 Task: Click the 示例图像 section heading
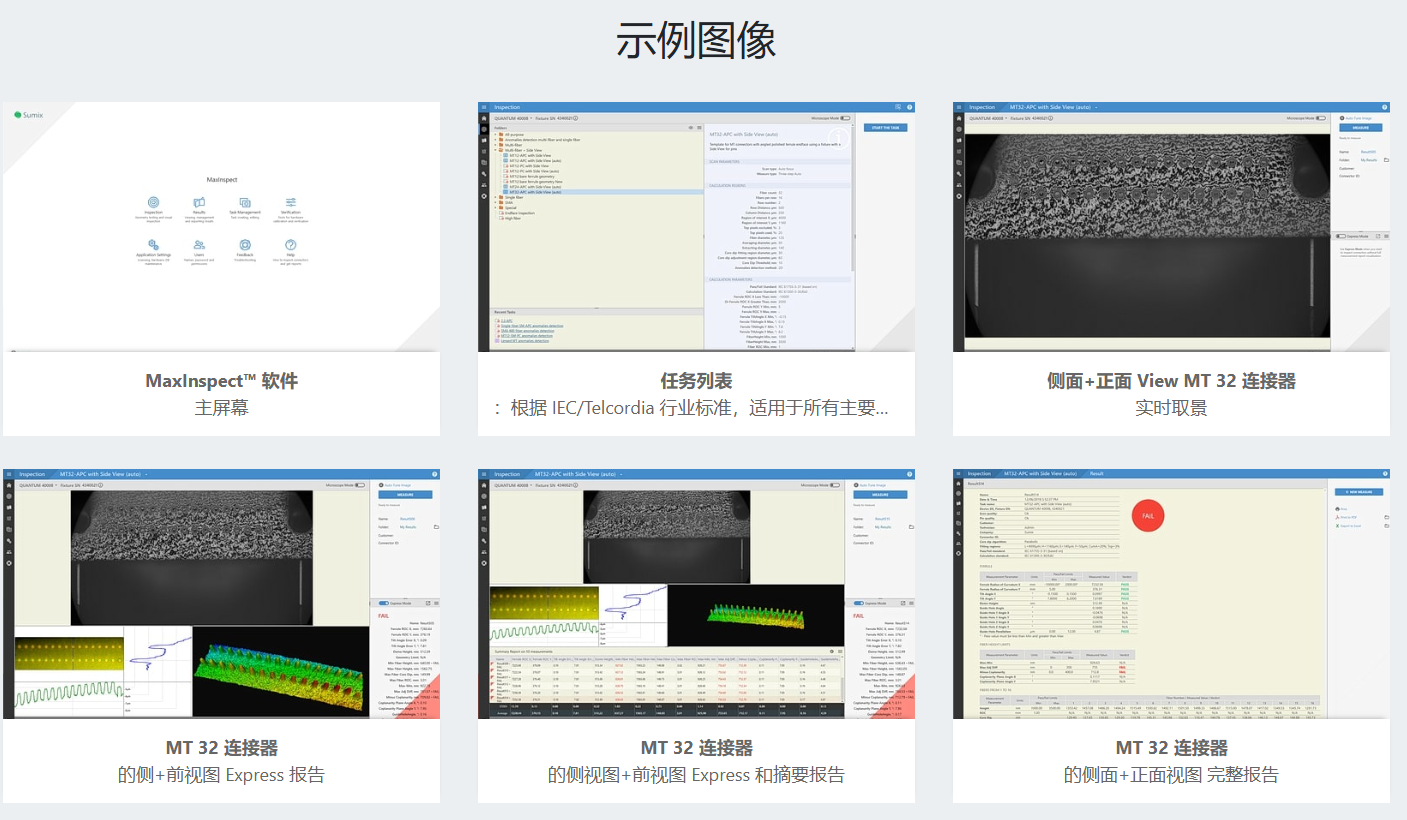coord(696,41)
